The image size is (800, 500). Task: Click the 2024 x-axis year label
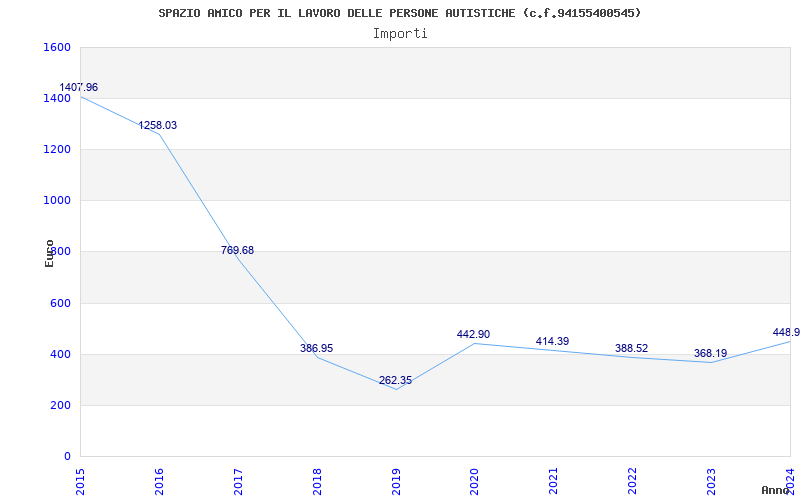790,481
